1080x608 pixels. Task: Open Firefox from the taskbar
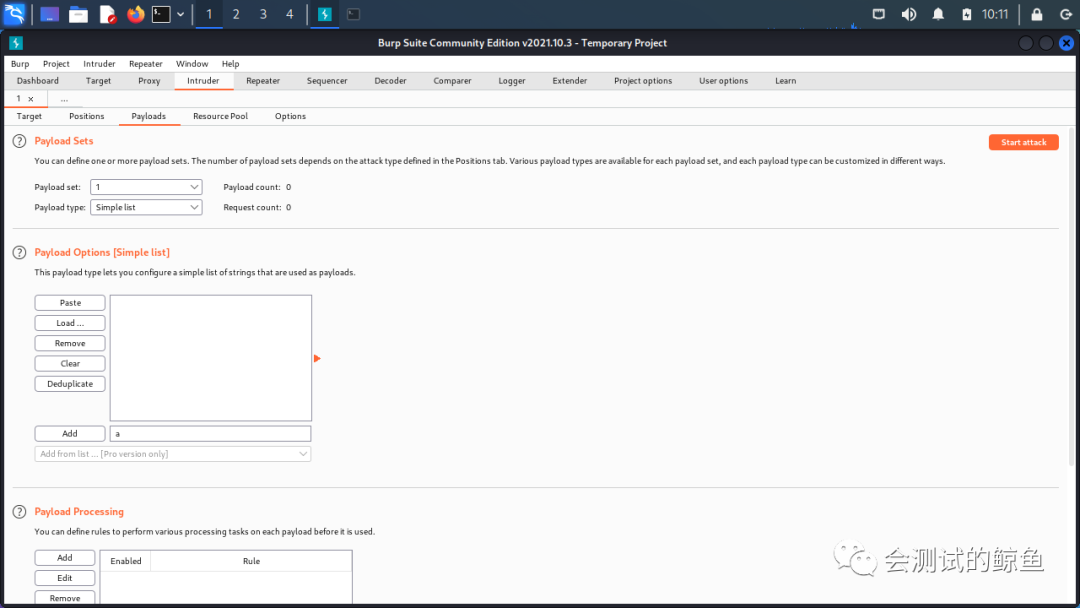click(x=136, y=14)
